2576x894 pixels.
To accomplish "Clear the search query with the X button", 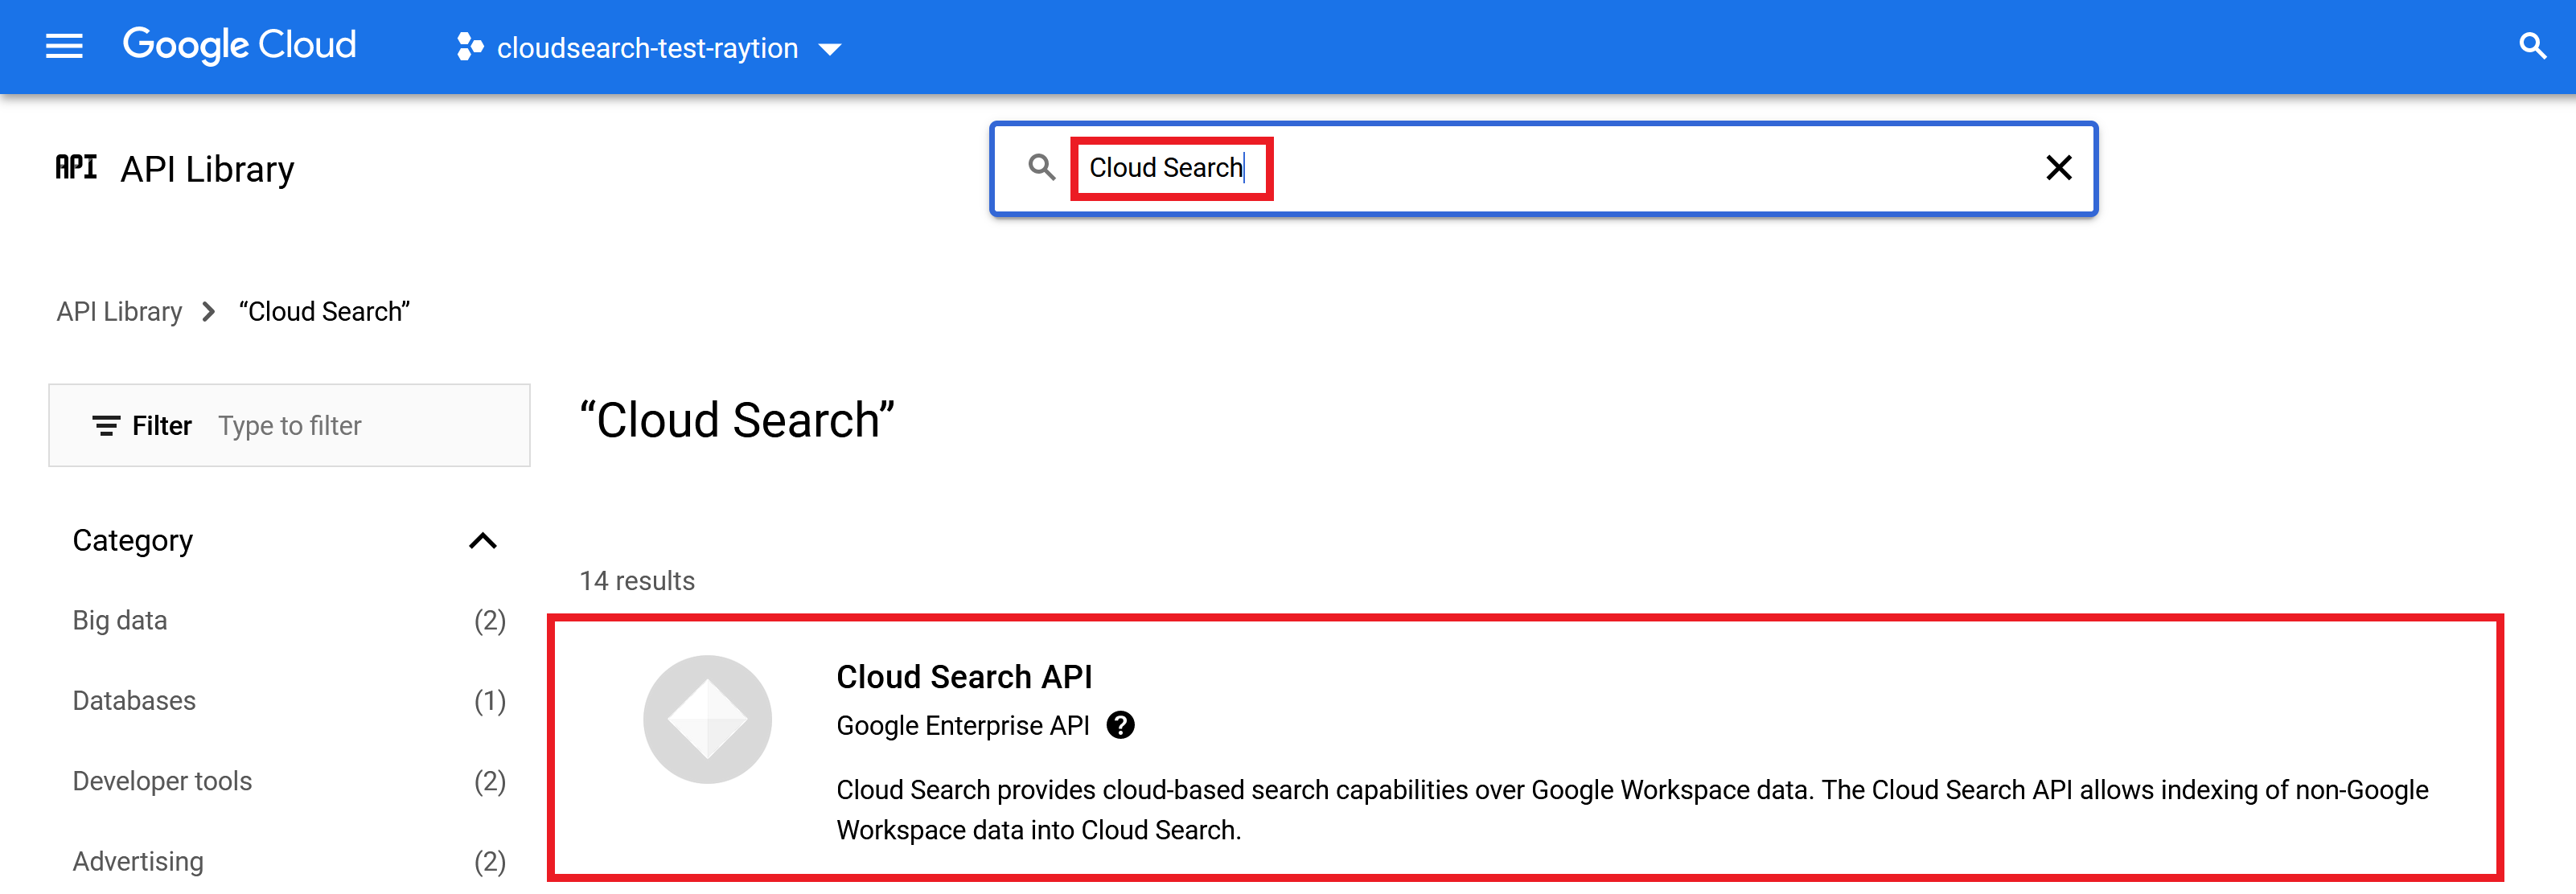I will (x=2059, y=168).
